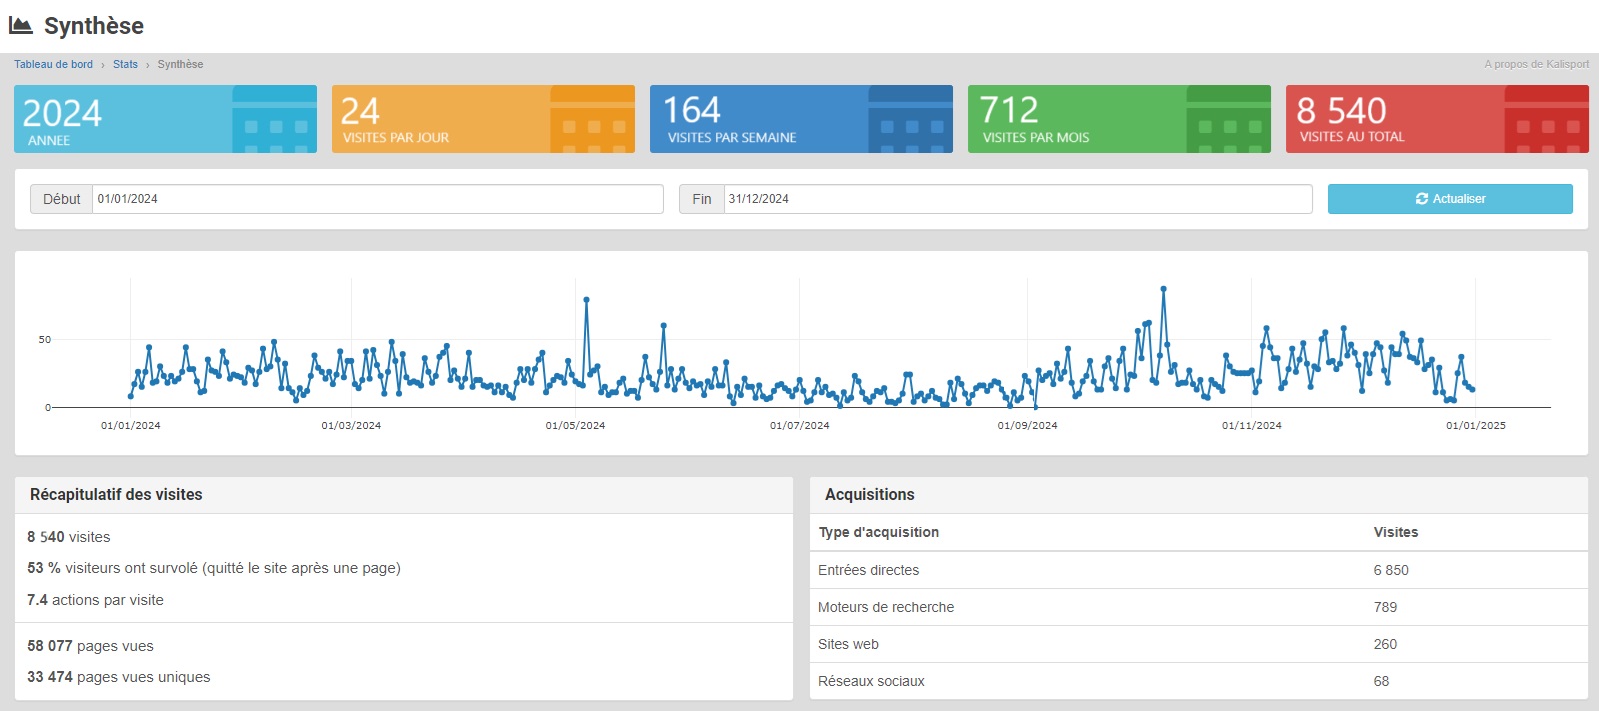Click the chart spike near 01/05/2024
This screenshot has height=711, width=1599.
586,300
